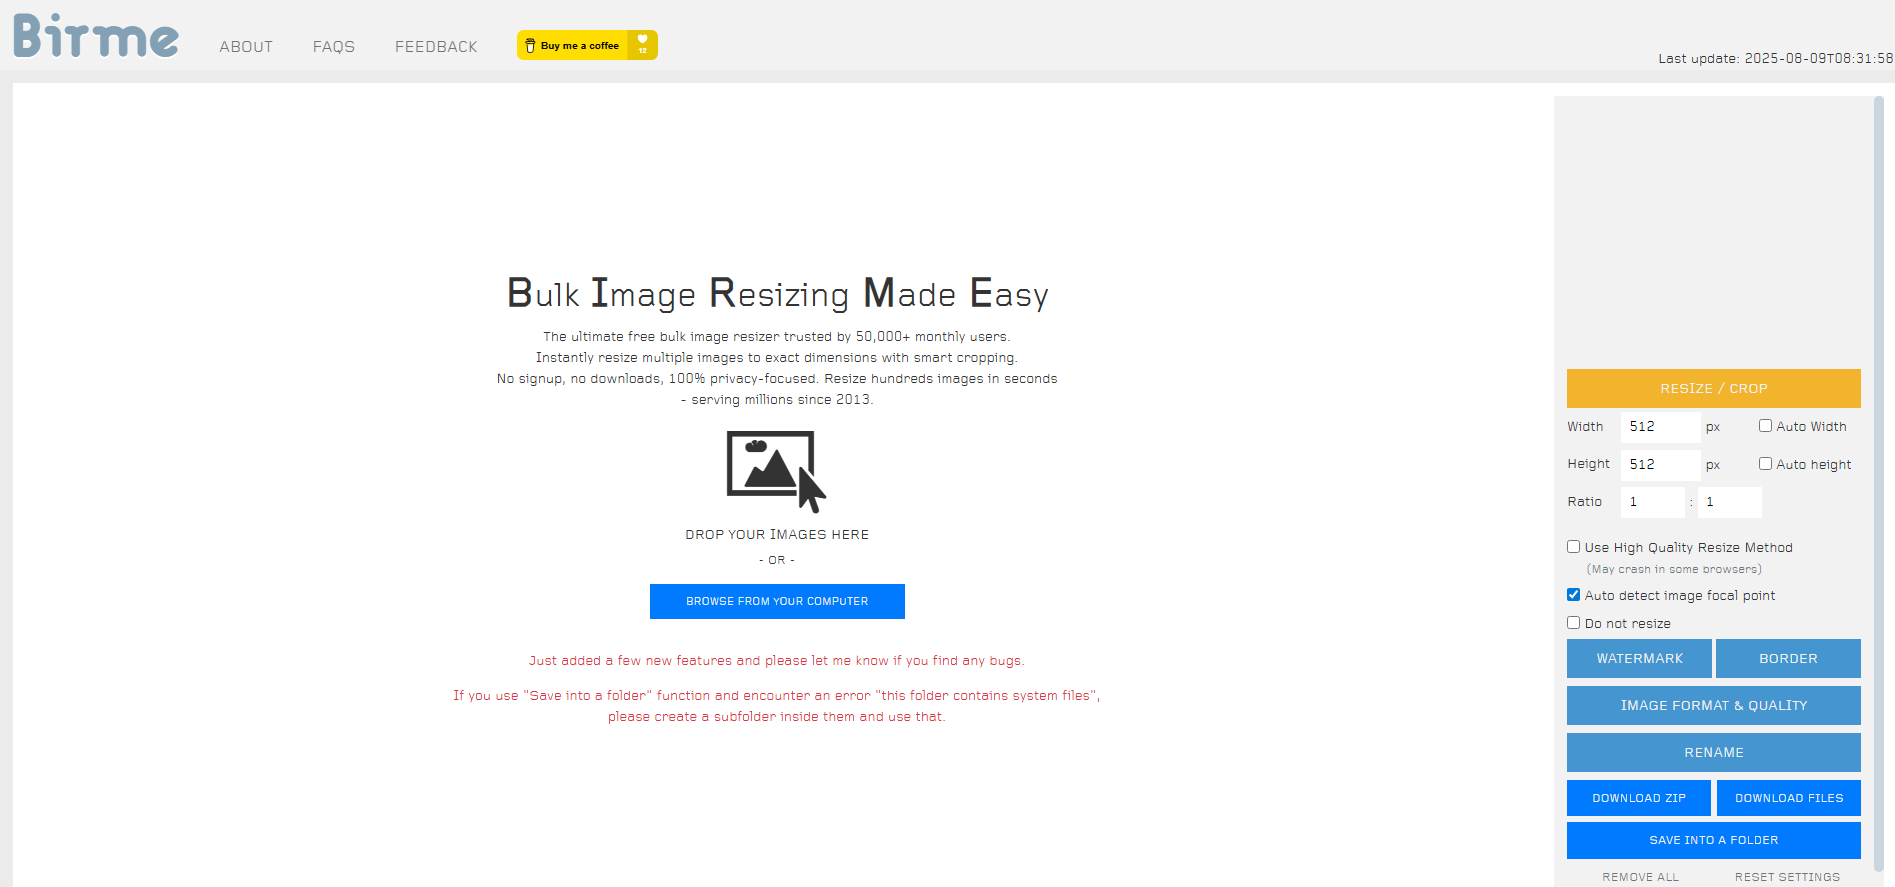Click Buy me a coffee button
1895x887 pixels.
587,45
